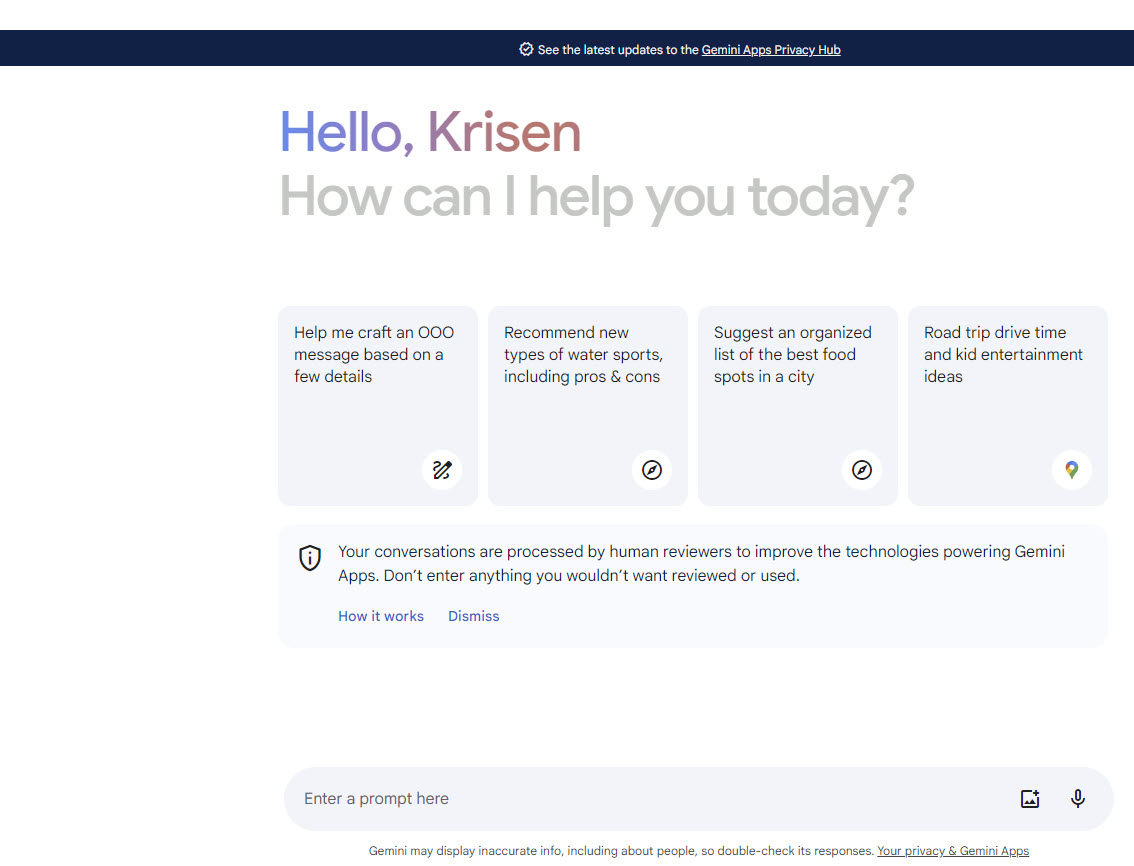The width and height of the screenshot is (1134, 866).
Task: Click the 'Hello, Krisen' greeting heading
Action: [x=430, y=132]
